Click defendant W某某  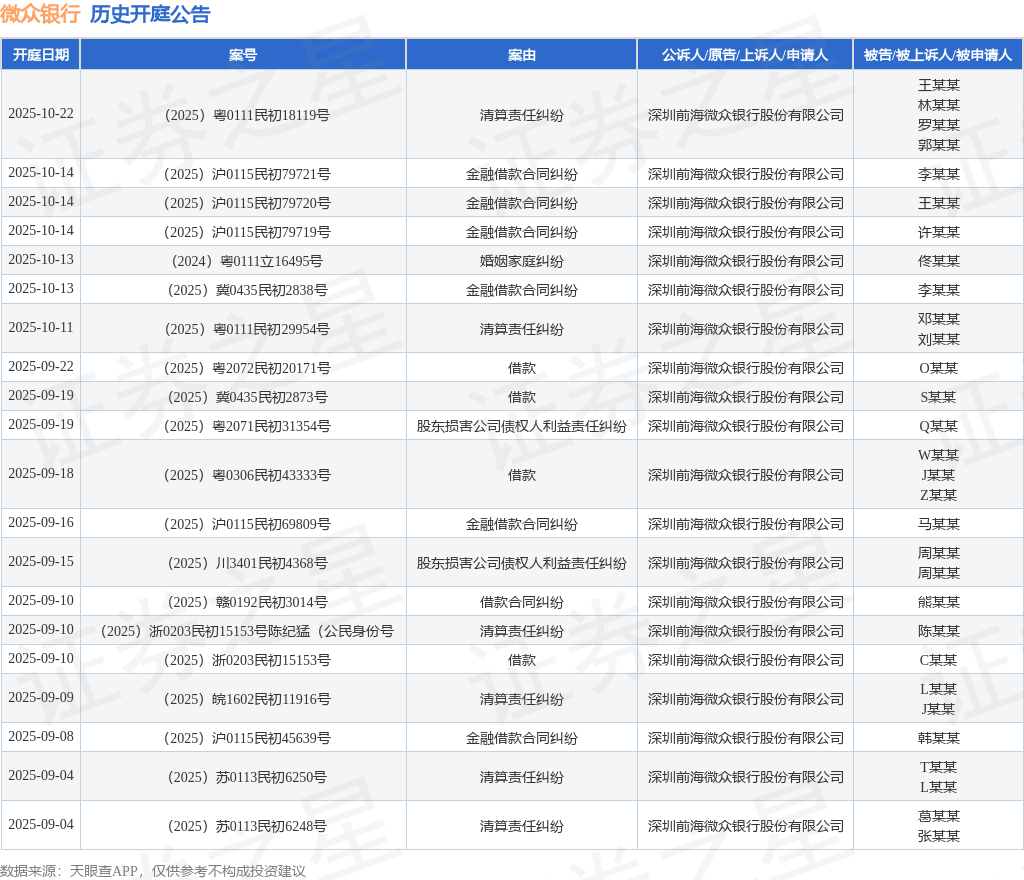click(x=938, y=455)
